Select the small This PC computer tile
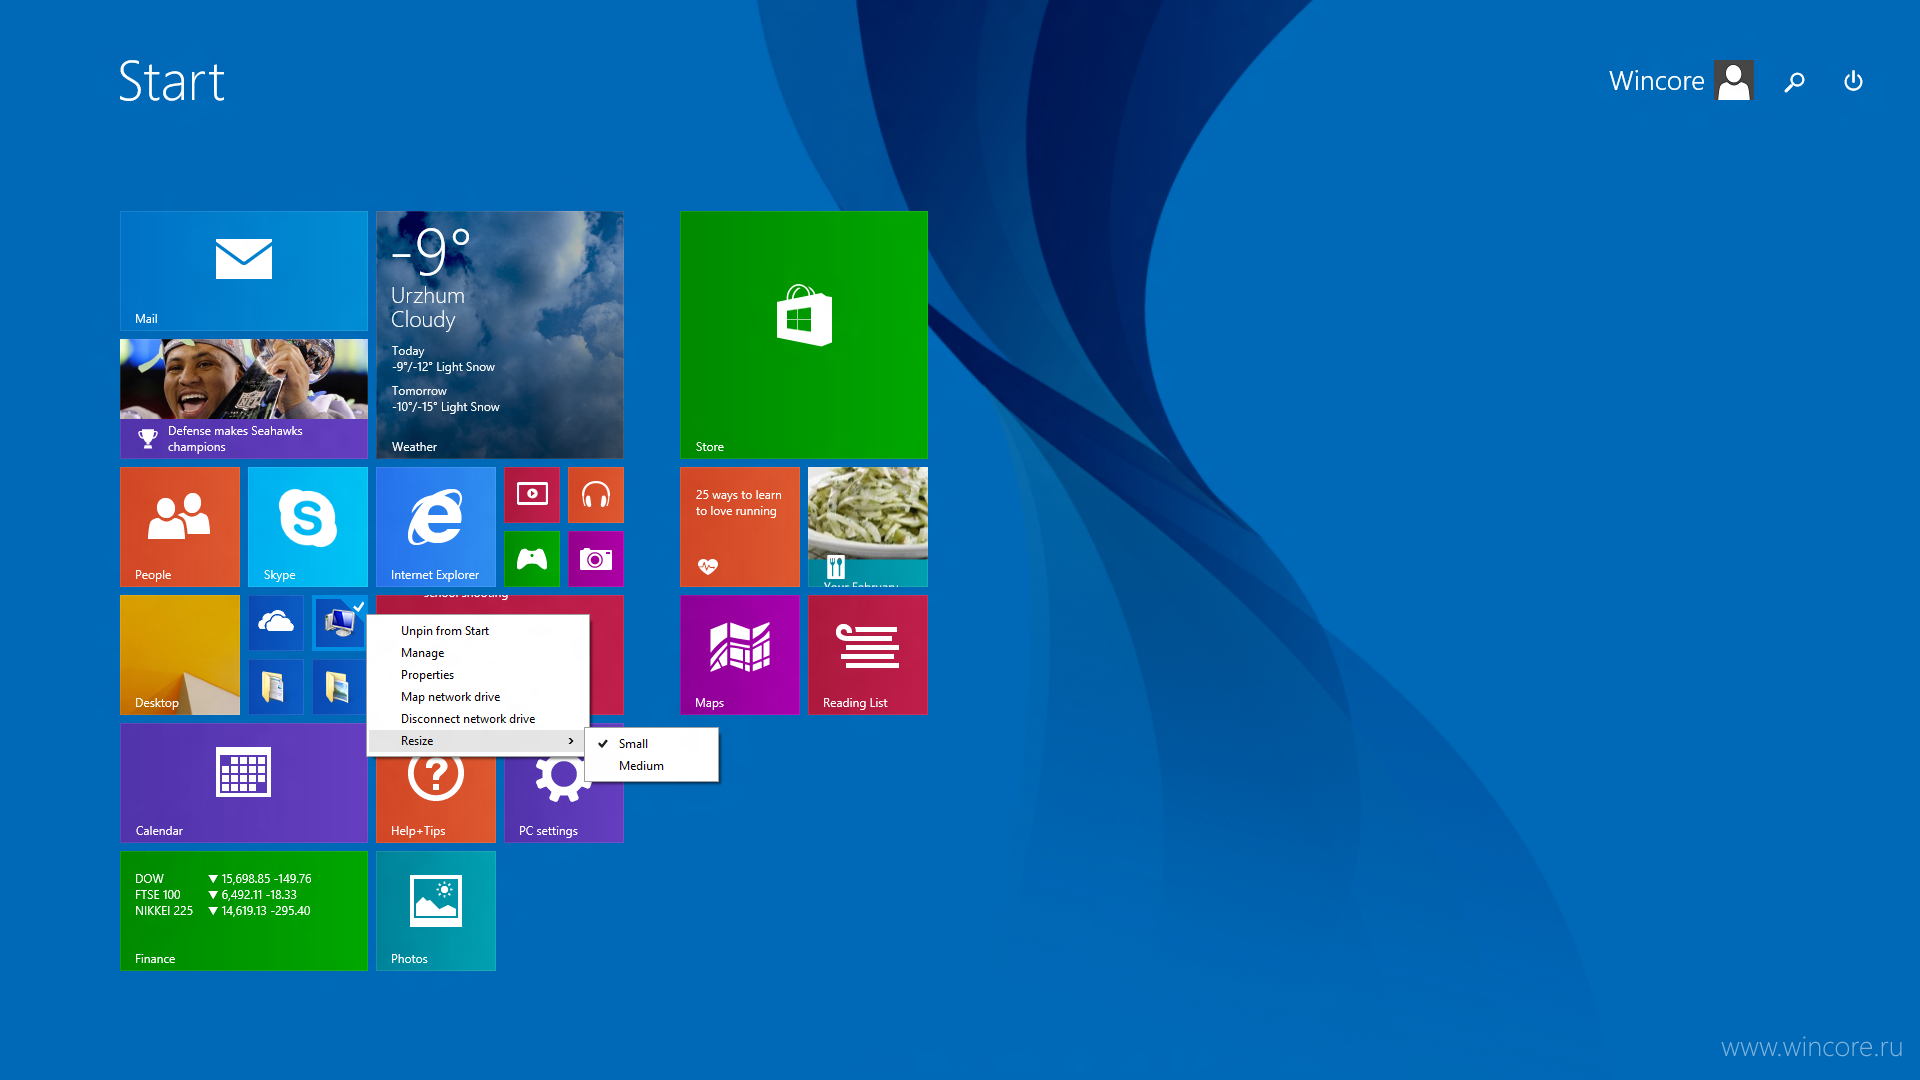 pyautogui.click(x=340, y=623)
